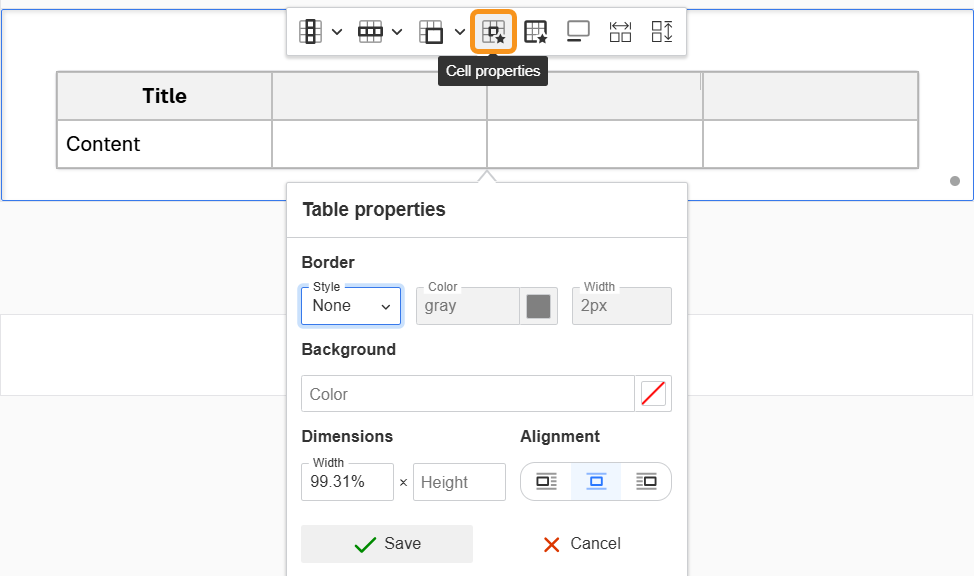Save the table properties
Viewport: 974px width, 576px height.
coord(387,544)
